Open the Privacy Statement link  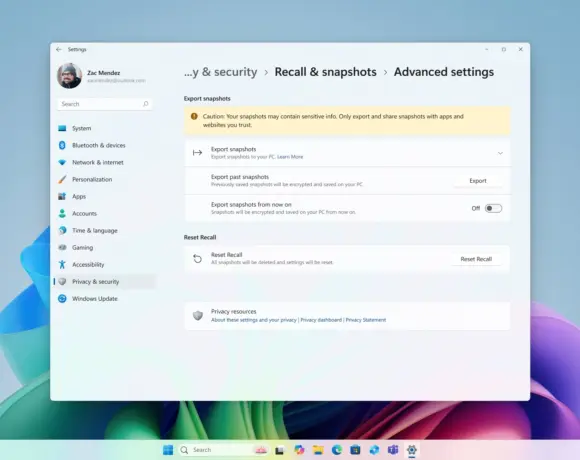(x=365, y=320)
